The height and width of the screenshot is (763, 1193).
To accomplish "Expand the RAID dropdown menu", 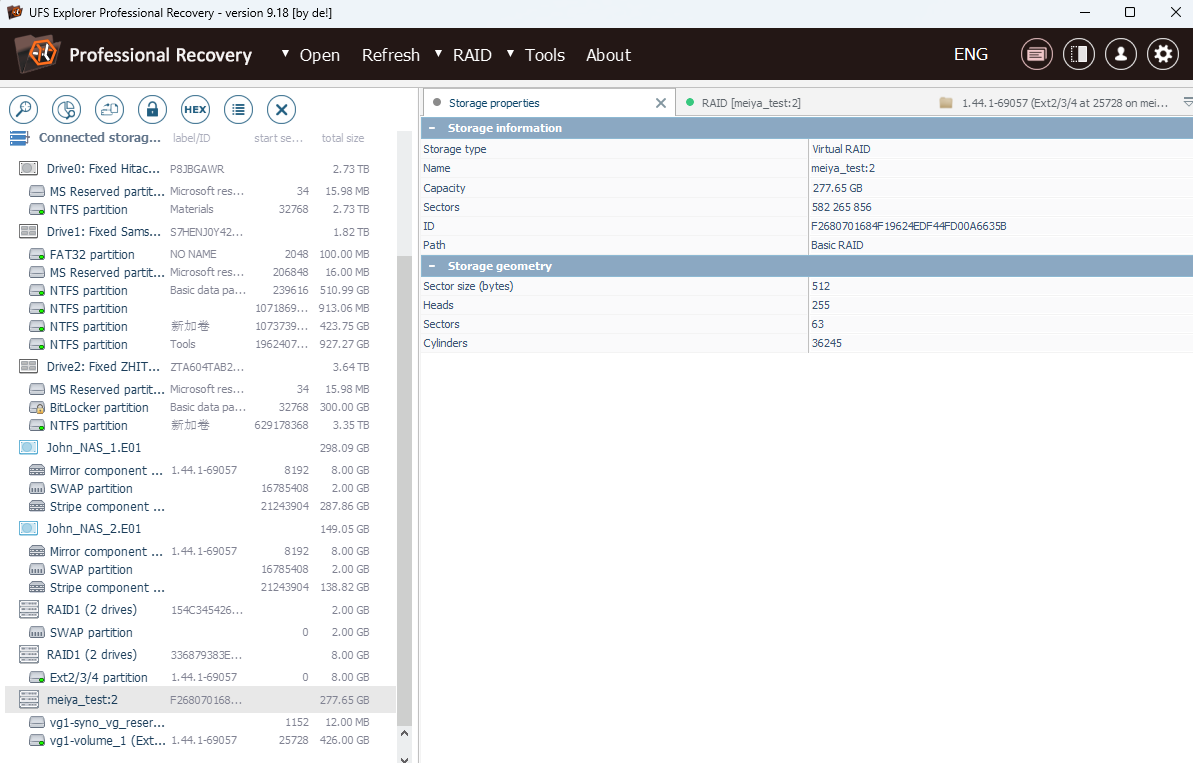I will [x=439, y=54].
